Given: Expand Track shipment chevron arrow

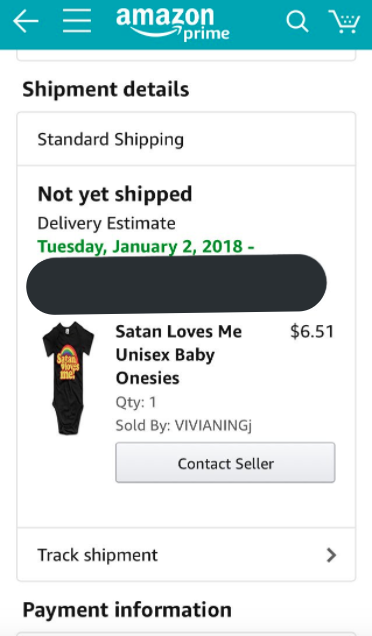Looking at the screenshot, I should pyautogui.click(x=331, y=555).
